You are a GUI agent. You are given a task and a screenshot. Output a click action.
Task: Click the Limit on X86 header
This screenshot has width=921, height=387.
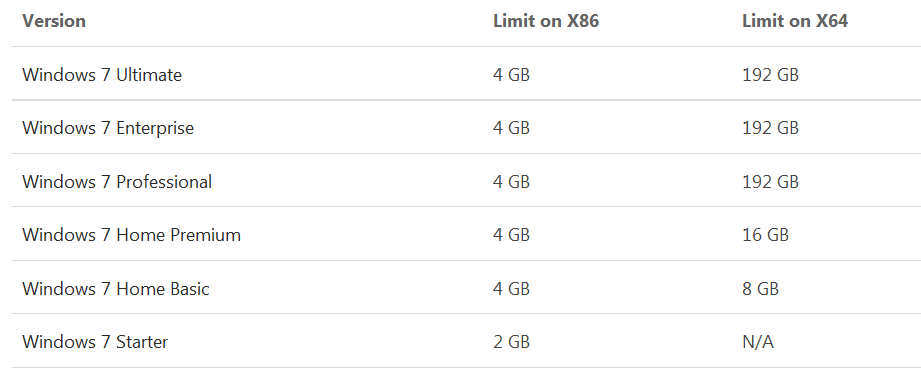pos(546,21)
